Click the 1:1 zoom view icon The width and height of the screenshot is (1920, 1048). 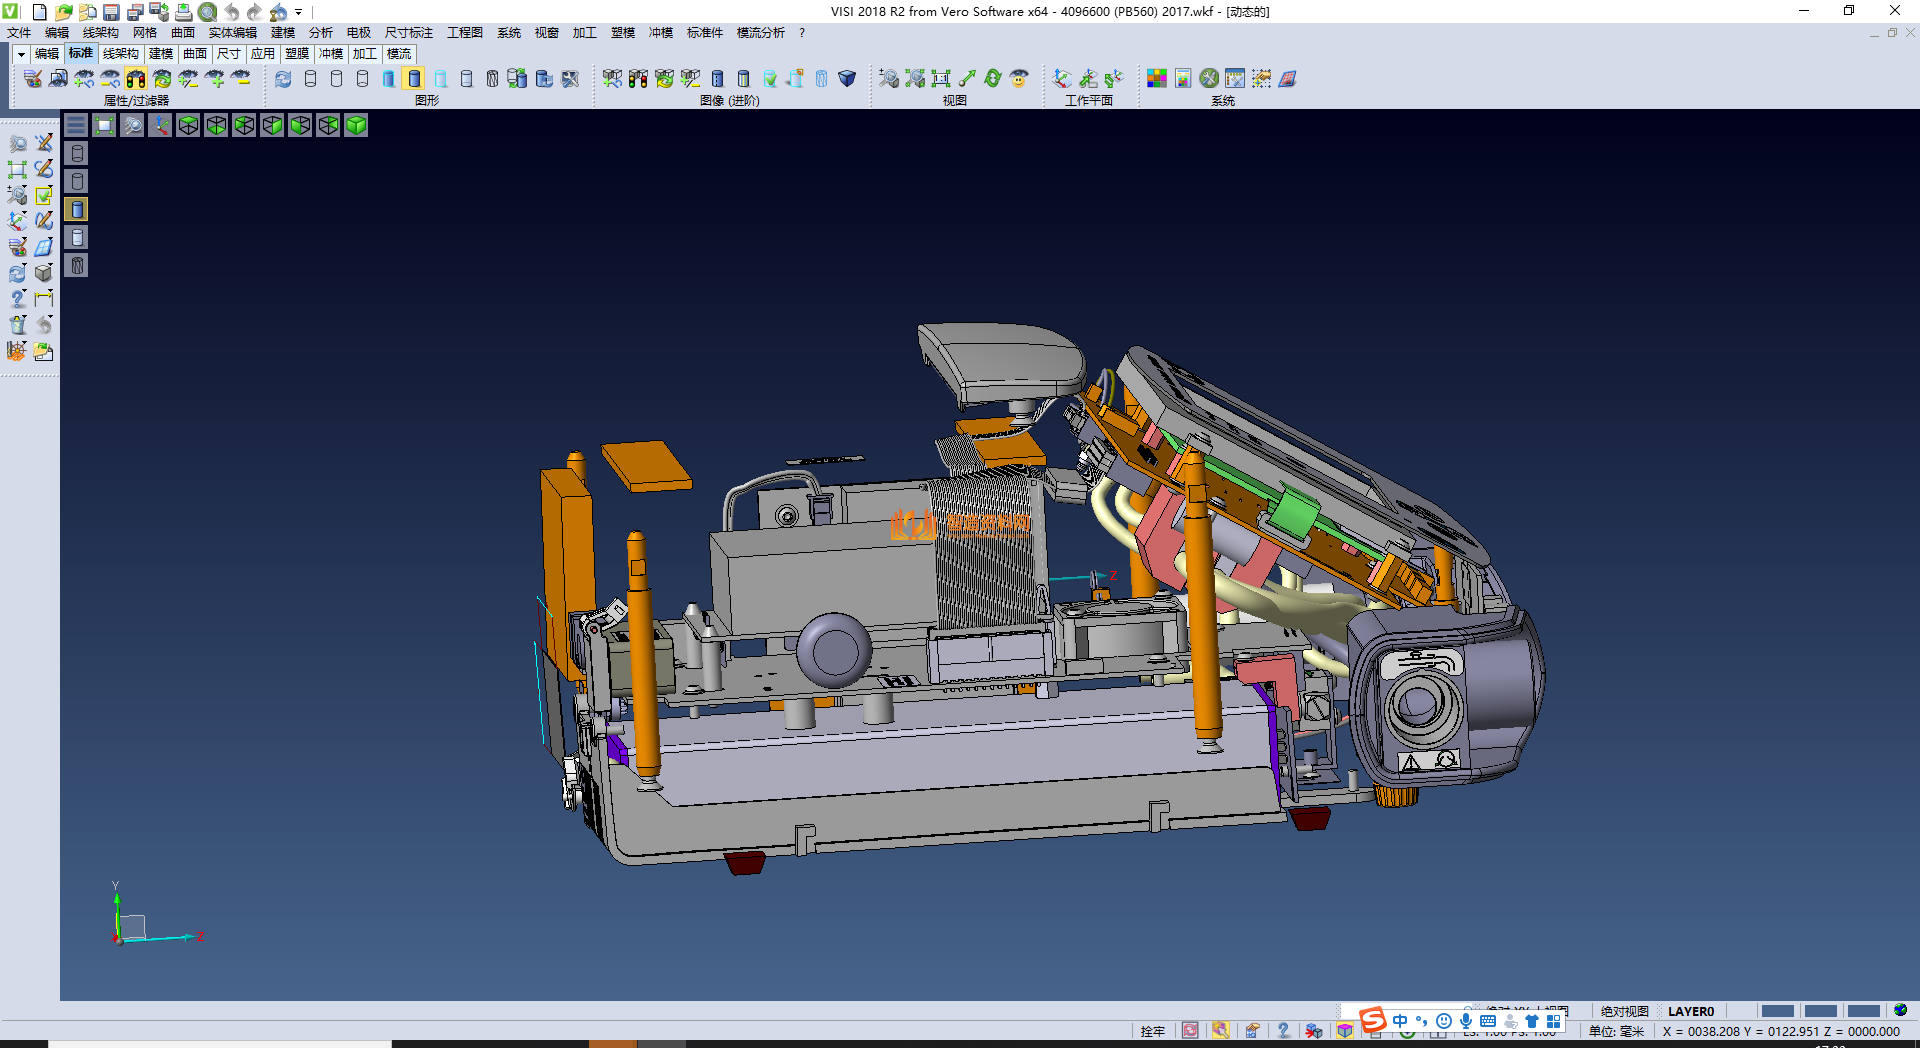pos(941,79)
